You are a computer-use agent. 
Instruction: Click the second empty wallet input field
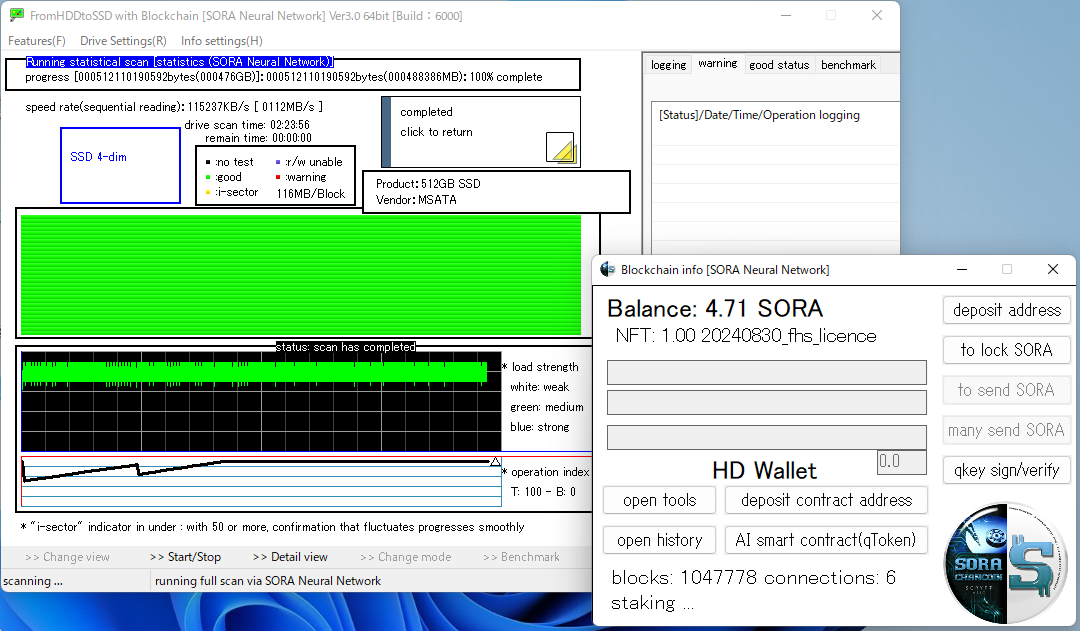click(767, 402)
